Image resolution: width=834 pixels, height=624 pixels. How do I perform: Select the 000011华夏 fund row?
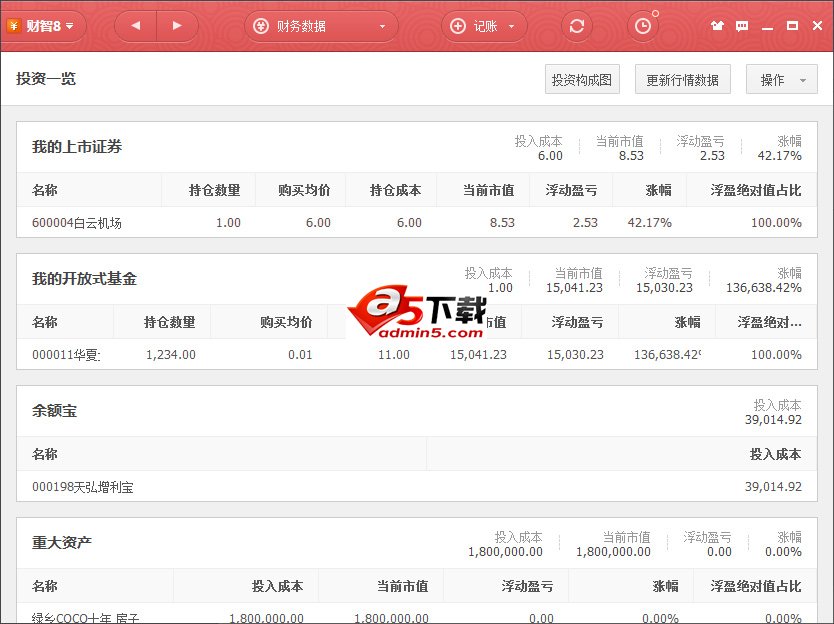pos(416,354)
